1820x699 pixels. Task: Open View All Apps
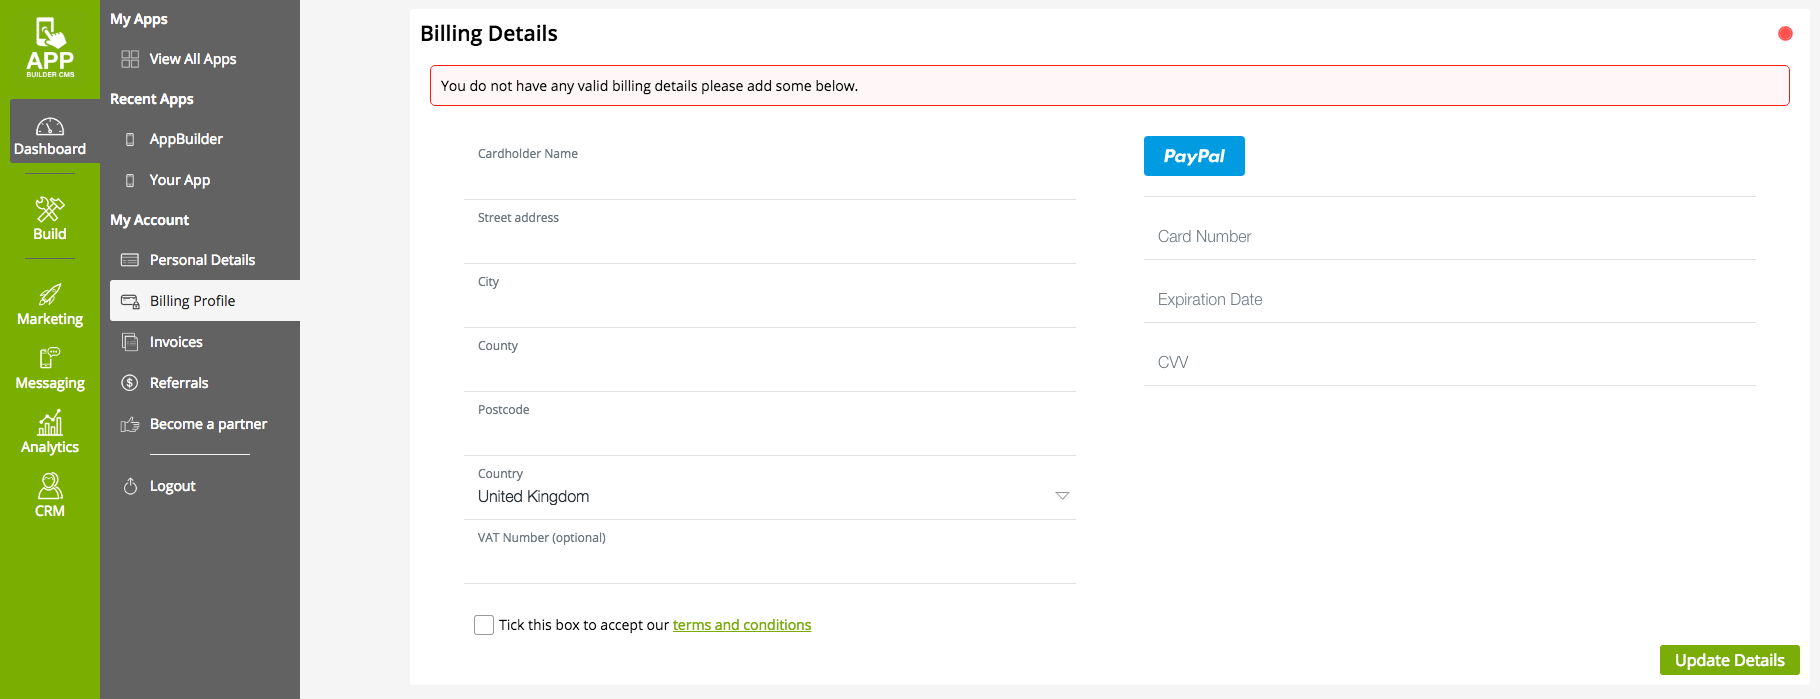pyautogui.click(x=192, y=59)
